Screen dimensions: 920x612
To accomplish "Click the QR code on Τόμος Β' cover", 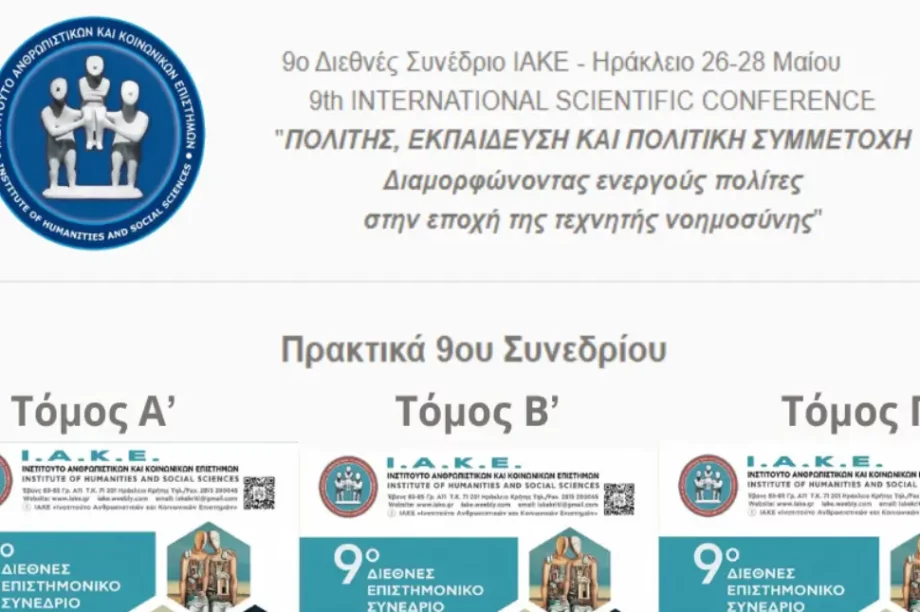I will [x=619, y=499].
